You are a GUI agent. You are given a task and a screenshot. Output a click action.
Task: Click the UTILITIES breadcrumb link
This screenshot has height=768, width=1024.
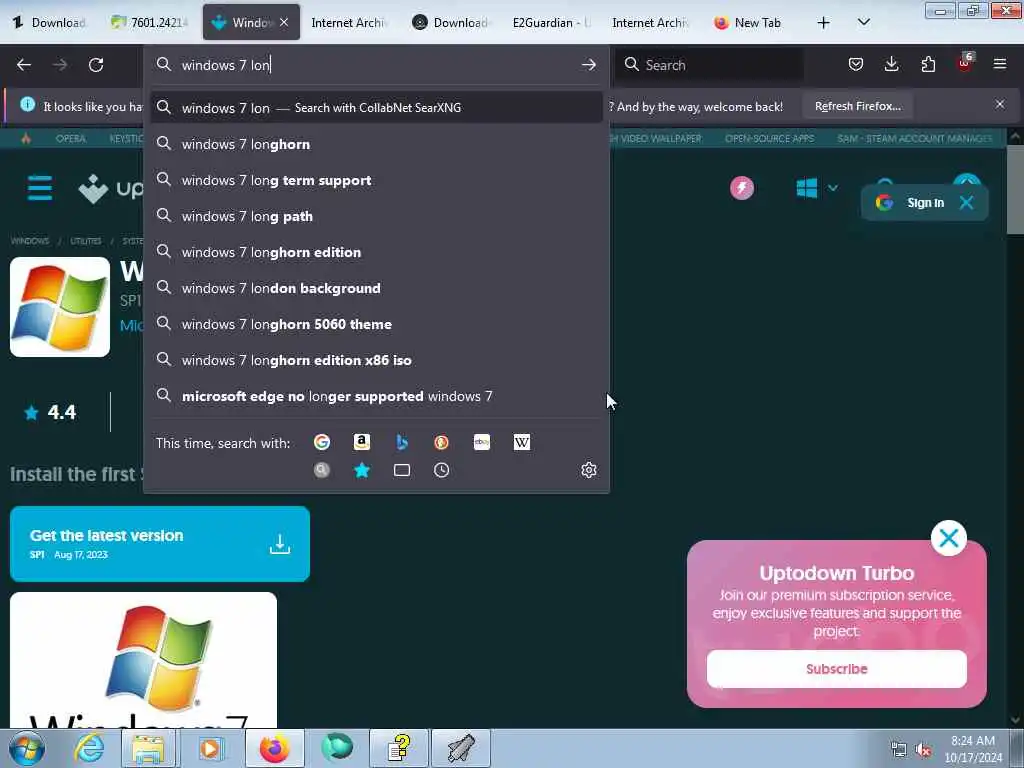click(x=86, y=241)
